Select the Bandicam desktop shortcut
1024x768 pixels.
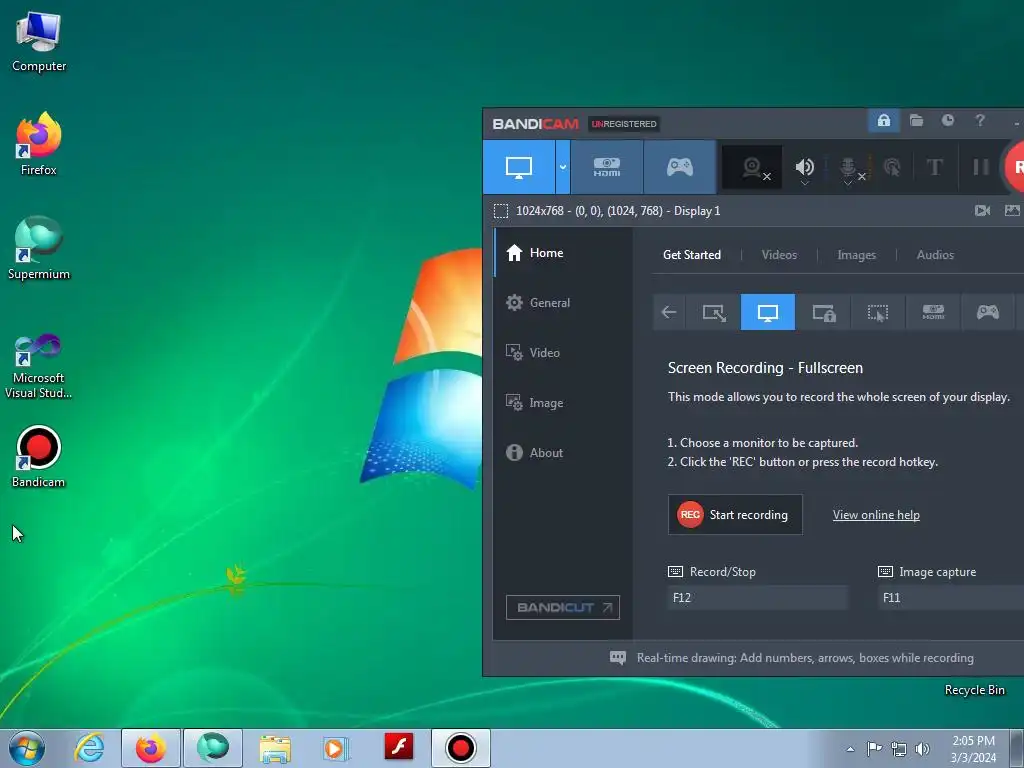[39, 457]
